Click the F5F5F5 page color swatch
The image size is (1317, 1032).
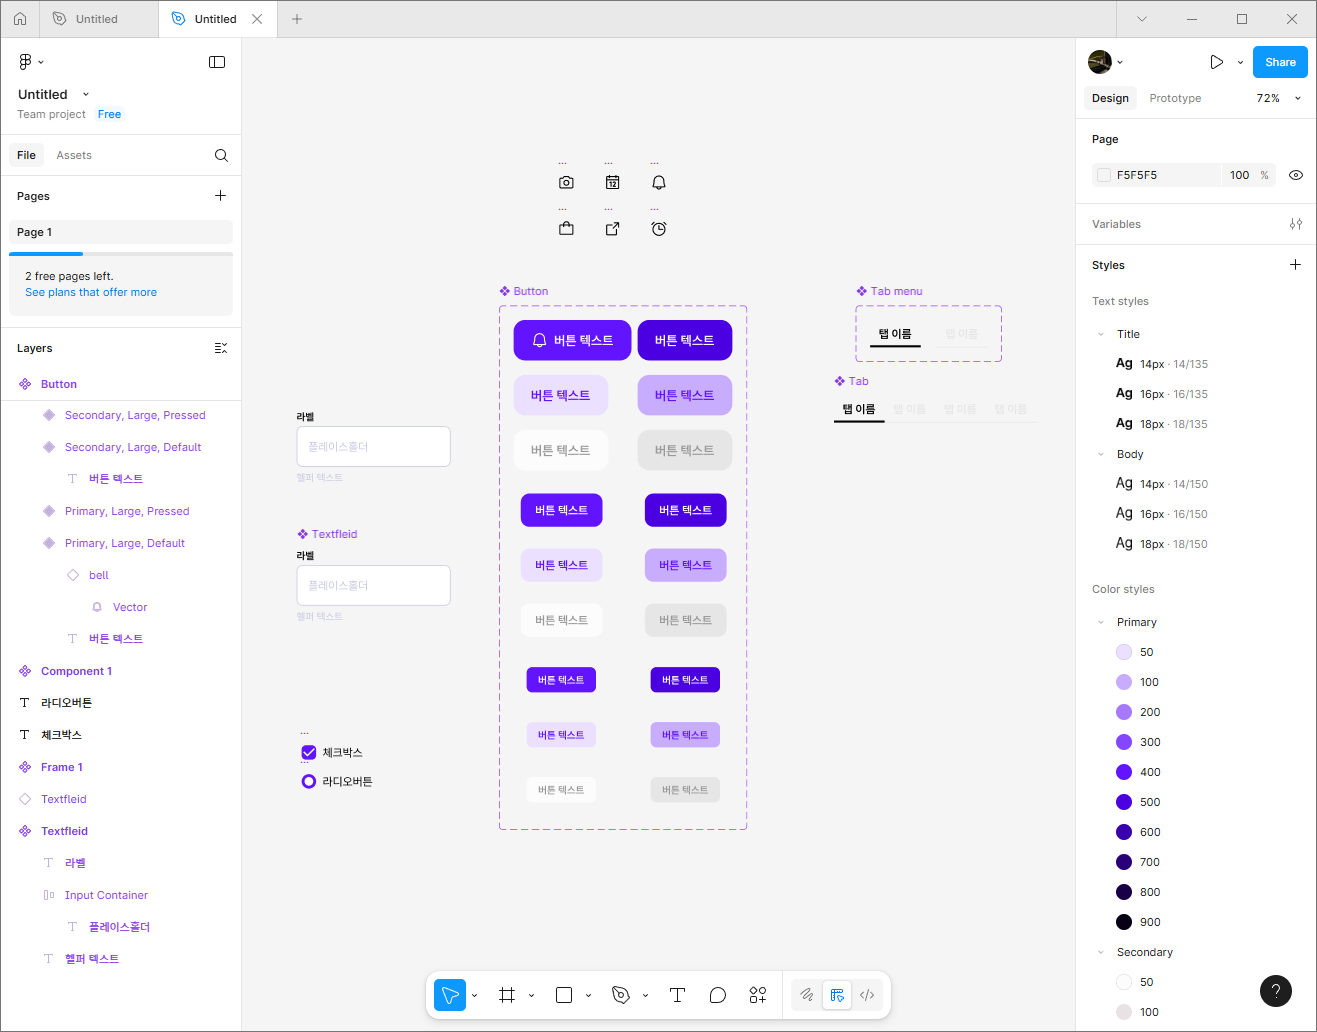[x=1104, y=175]
